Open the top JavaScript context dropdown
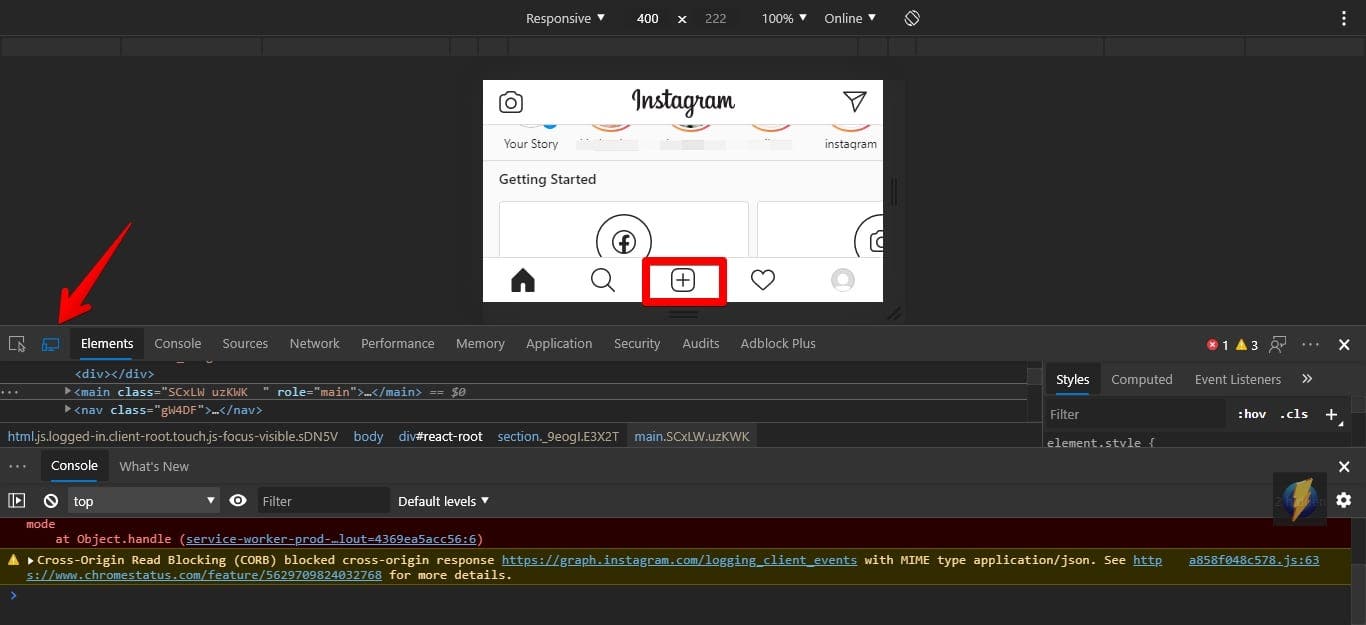The height and width of the screenshot is (625, 1366). 144,501
